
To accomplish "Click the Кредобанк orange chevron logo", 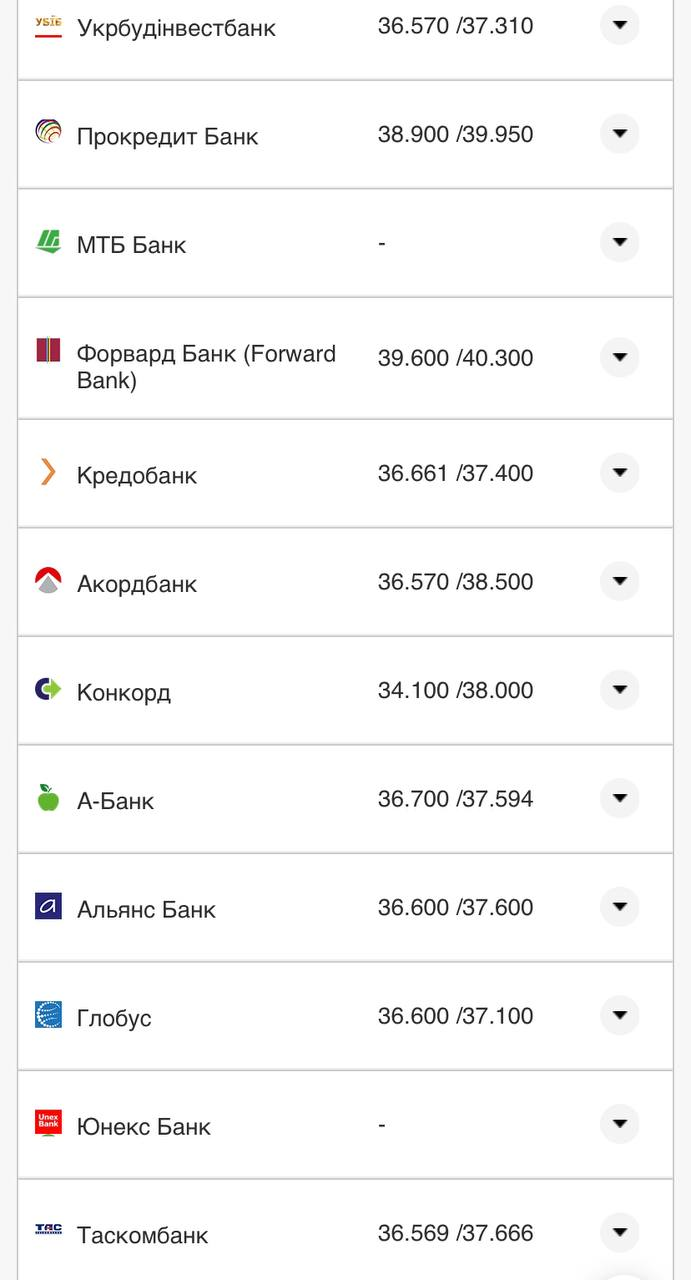I will point(48,472).
